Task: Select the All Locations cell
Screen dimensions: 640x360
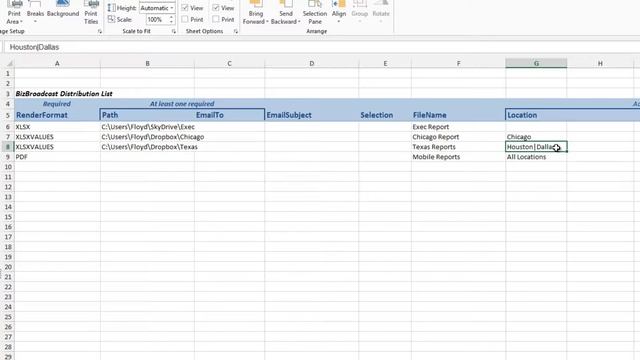Action: pos(536,157)
